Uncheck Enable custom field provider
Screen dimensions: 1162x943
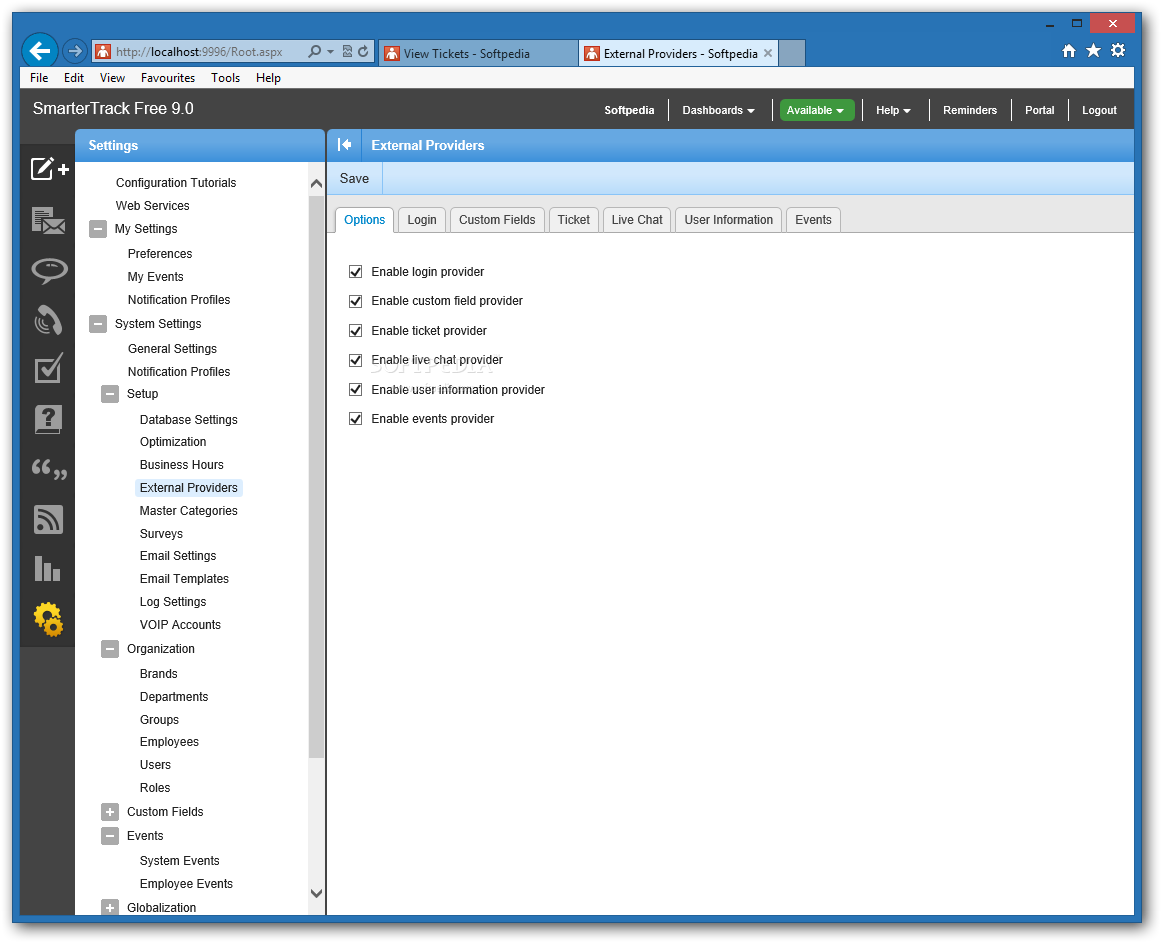356,301
